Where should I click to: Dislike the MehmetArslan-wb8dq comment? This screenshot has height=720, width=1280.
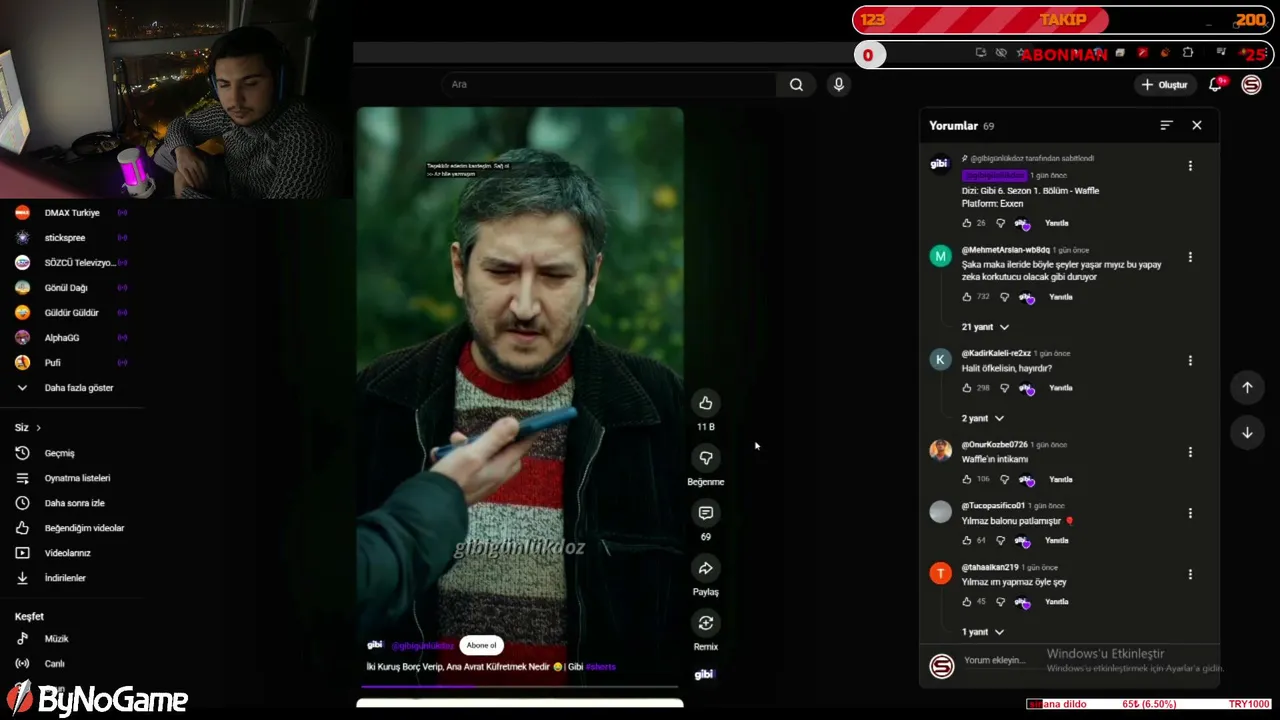(x=1005, y=297)
